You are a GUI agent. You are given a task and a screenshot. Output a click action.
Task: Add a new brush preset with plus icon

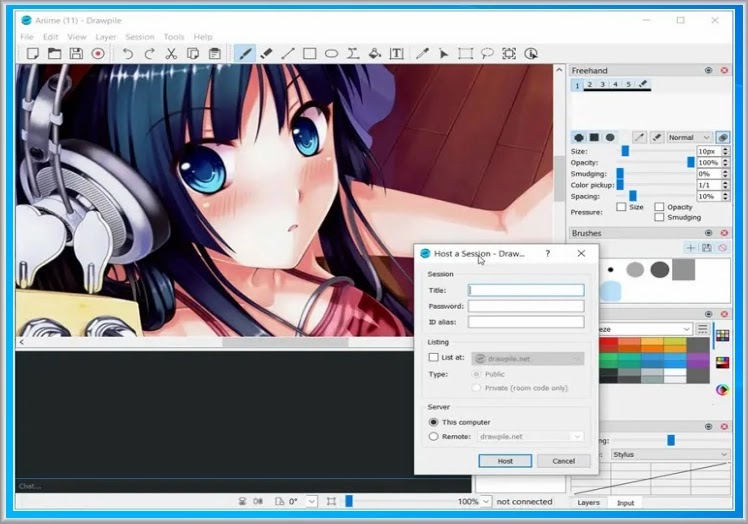pos(690,247)
